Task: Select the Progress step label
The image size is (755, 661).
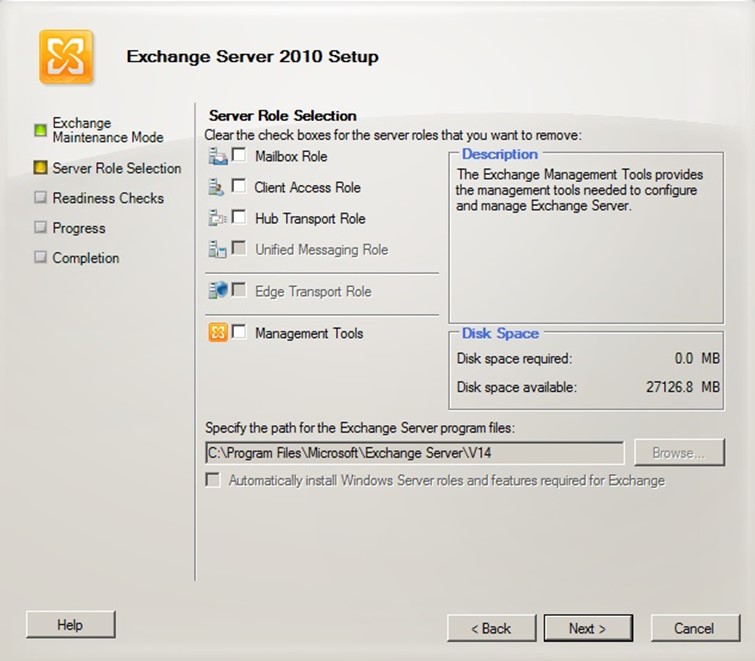Action: tap(78, 228)
